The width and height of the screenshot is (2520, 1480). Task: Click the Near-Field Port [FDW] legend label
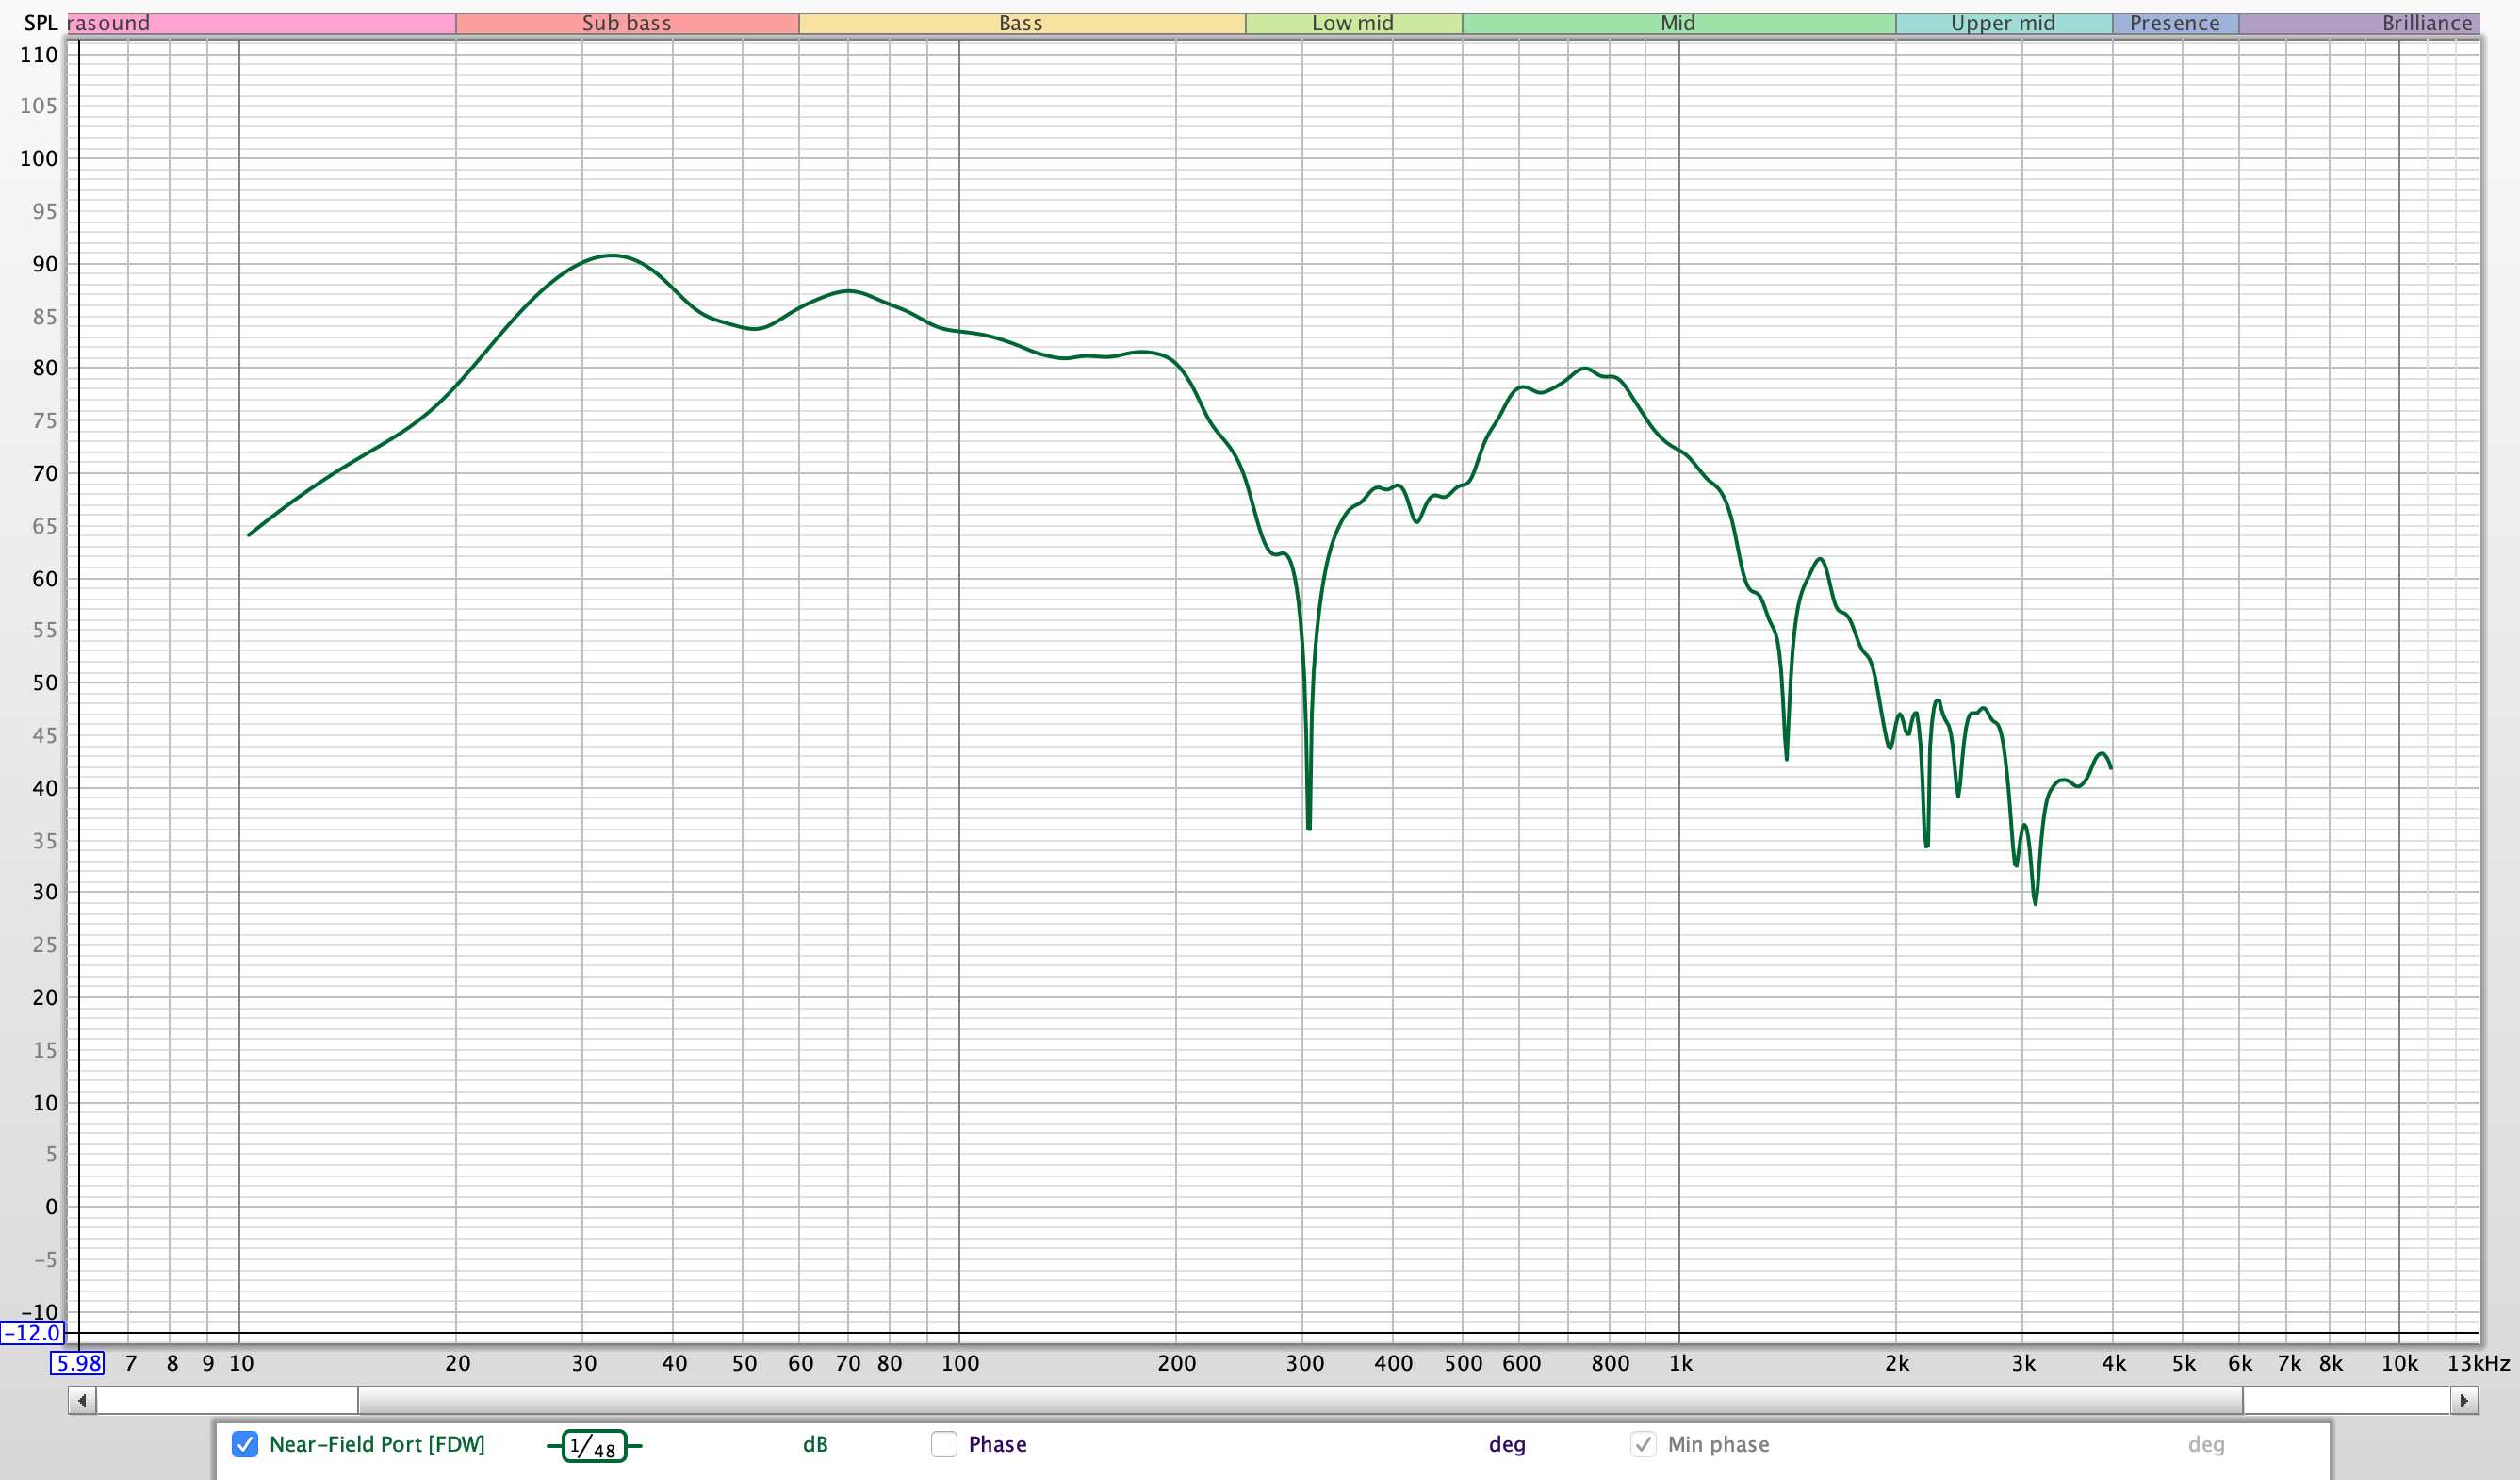377,1444
